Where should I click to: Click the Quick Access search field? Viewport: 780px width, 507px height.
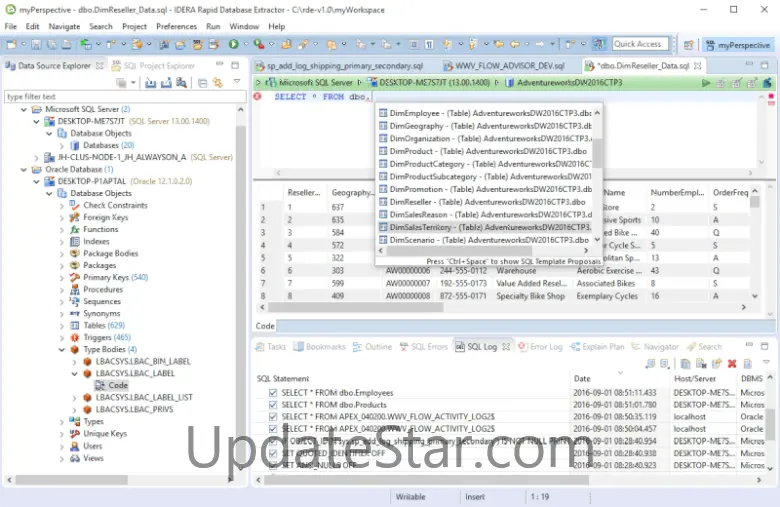coord(641,44)
